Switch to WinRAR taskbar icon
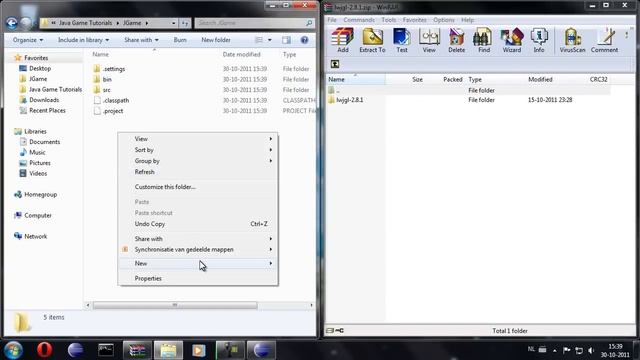Image resolution: width=640 pixels, height=360 pixels. click(137, 350)
